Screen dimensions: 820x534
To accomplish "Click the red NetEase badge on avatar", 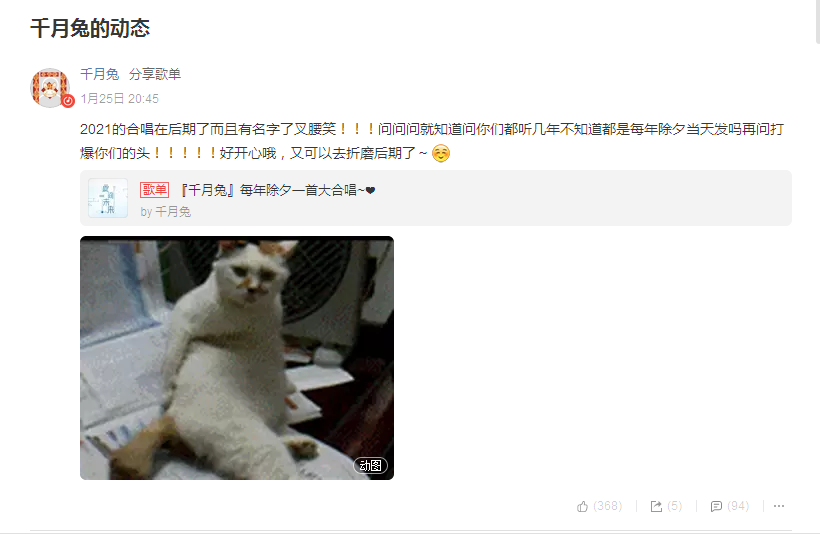I will [x=68, y=101].
